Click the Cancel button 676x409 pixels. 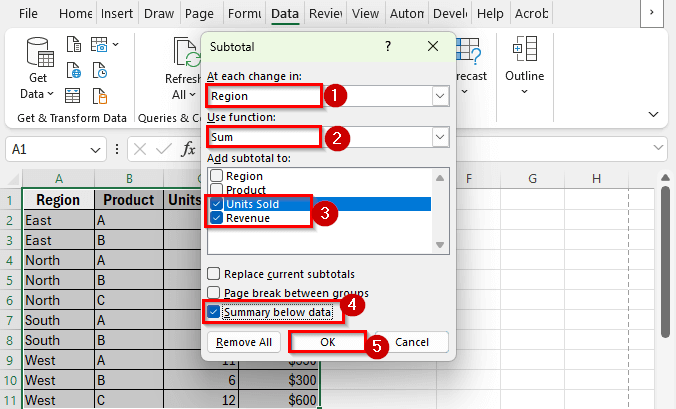(x=412, y=342)
